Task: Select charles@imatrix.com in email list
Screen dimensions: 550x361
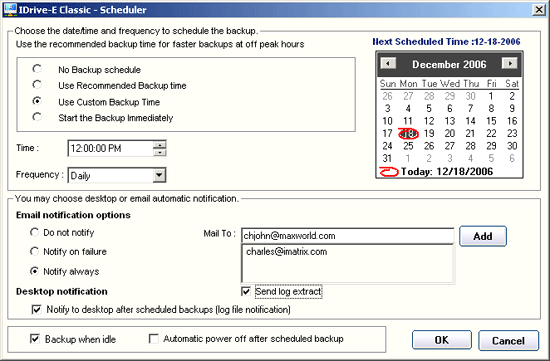Action: [287, 252]
